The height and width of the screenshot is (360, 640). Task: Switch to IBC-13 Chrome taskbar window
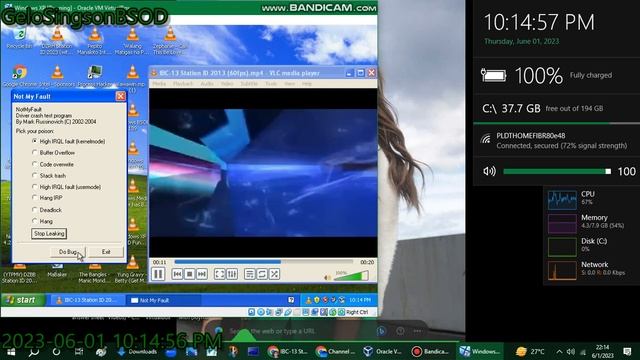(x=288, y=351)
